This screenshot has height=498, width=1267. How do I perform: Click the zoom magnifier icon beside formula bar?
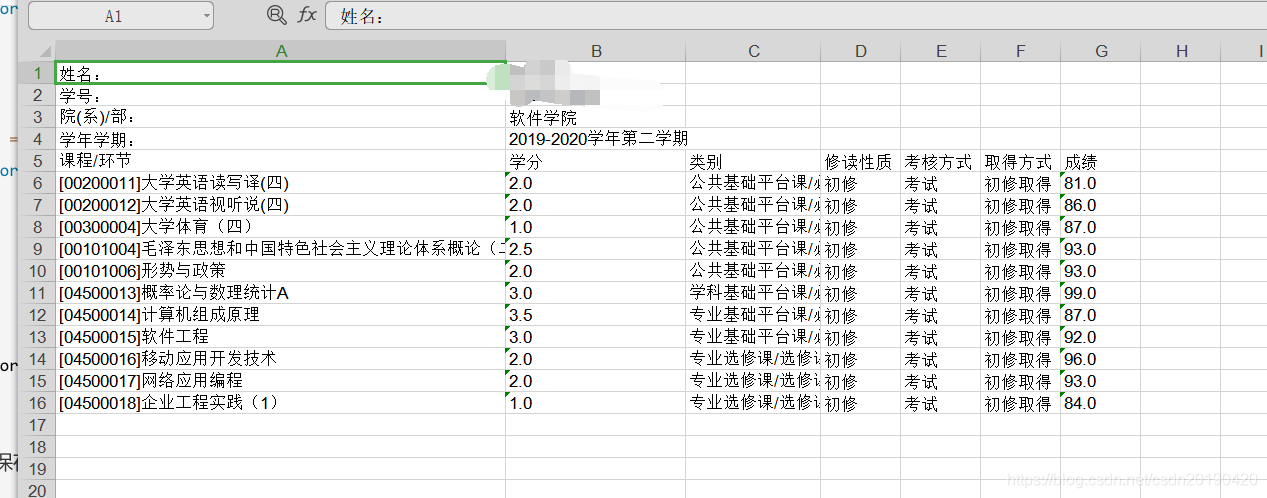277,15
